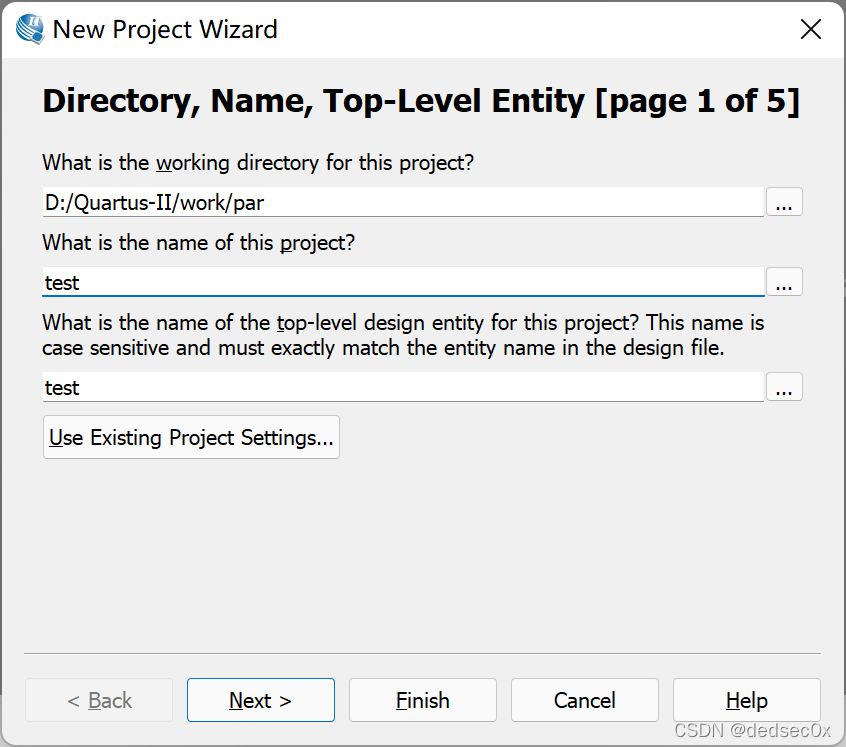Click 'What is the name of this project?' label

(x=199, y=243)
